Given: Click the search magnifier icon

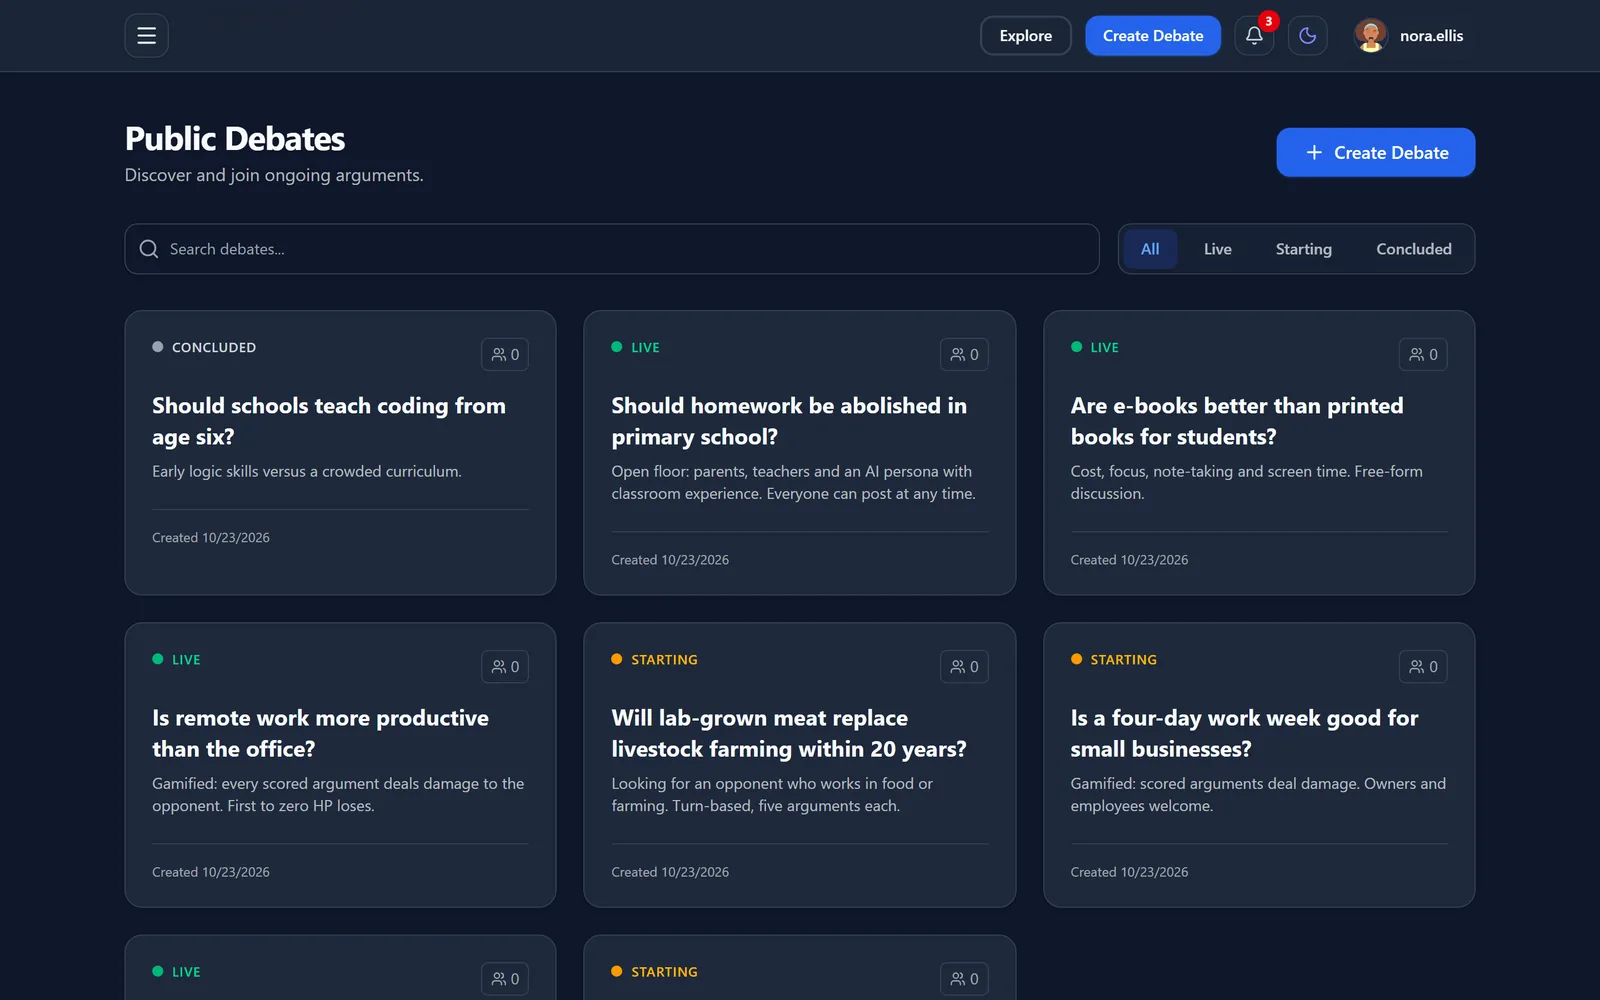Looking at the screenshot, I should (x=149, y=249).
